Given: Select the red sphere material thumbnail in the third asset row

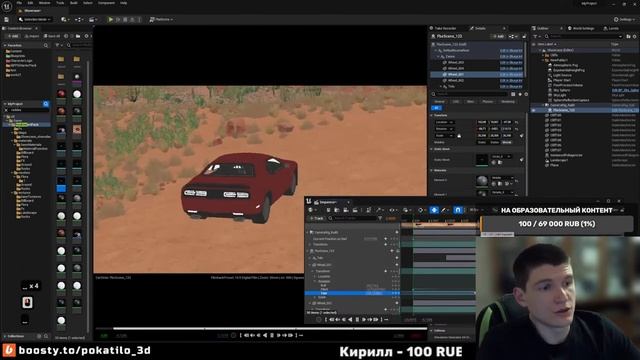Looking at the screenshot, I should pyautogui.click(x=61, y=94).
